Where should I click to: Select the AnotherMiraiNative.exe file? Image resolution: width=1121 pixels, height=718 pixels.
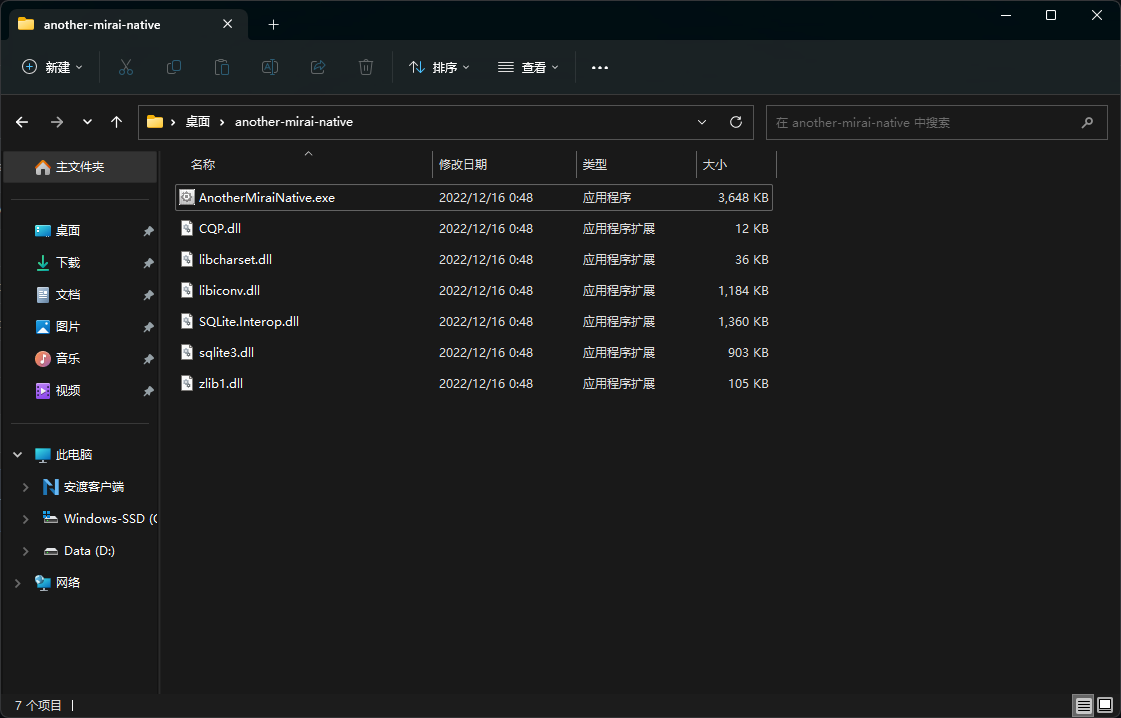(267, 198)
